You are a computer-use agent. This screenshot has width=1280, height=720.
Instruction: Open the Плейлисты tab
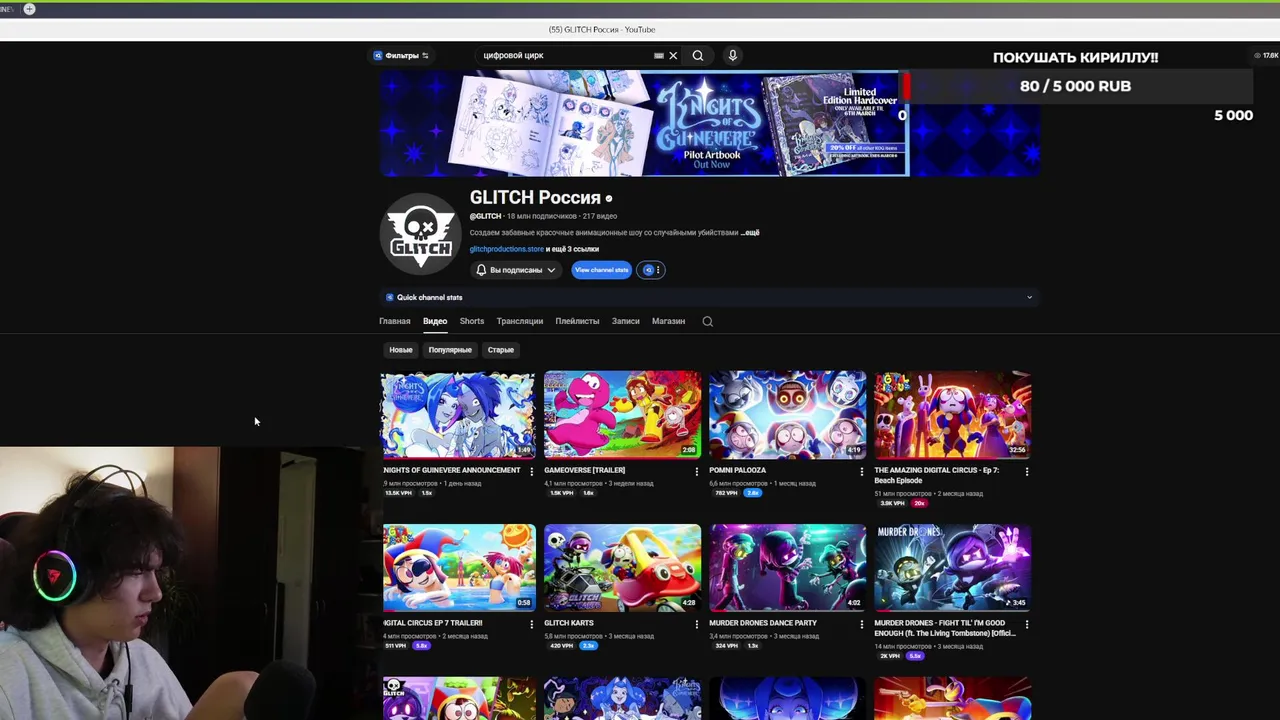point(577,321)
